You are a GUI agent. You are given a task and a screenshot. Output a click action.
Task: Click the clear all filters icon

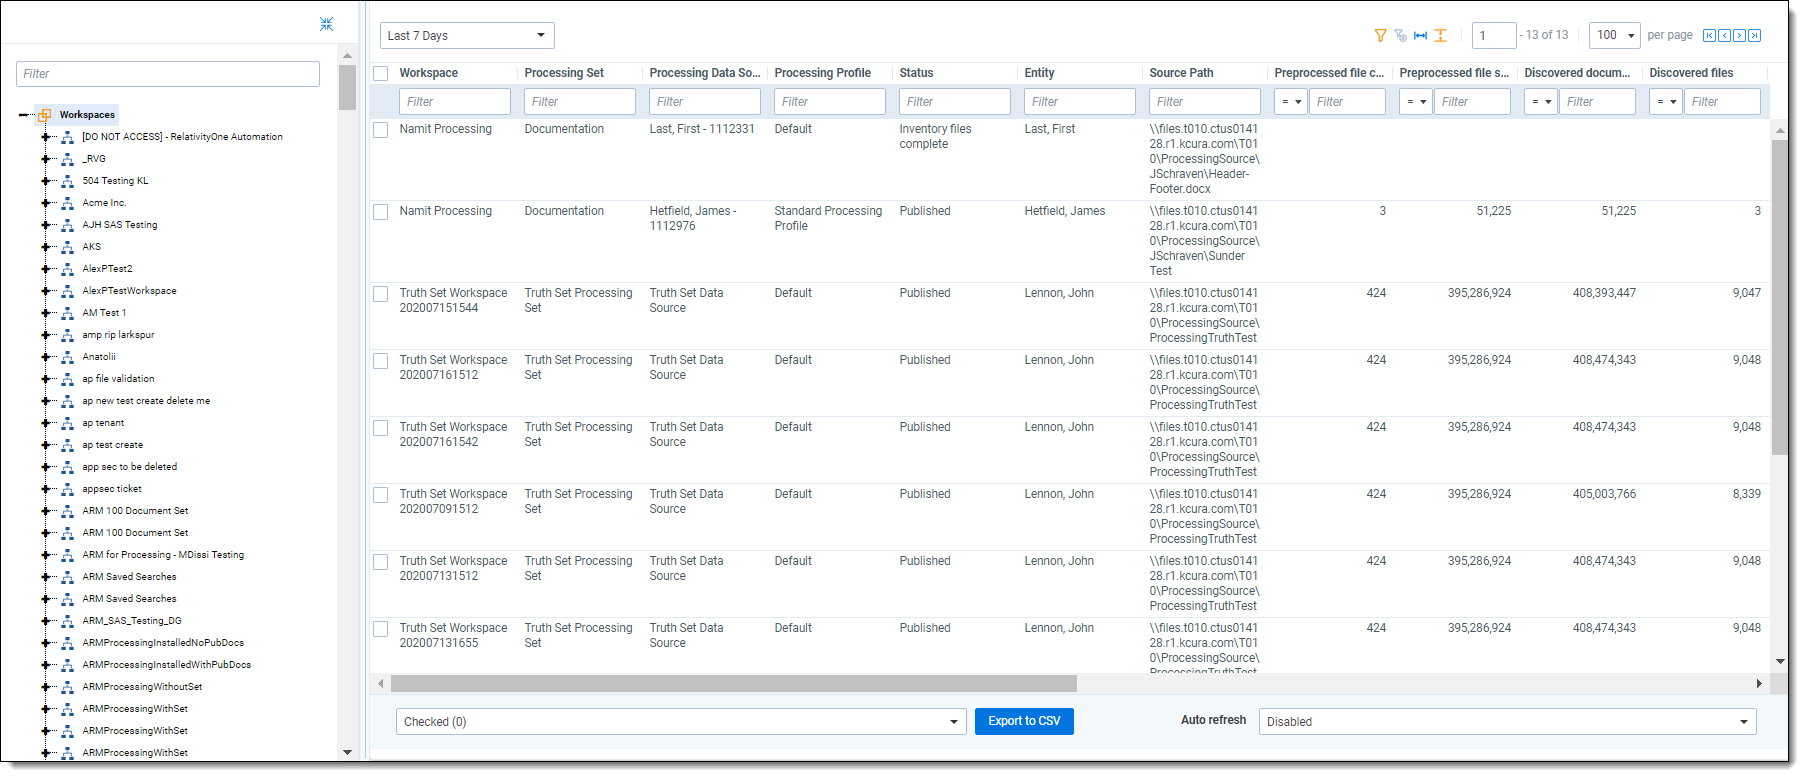pyautogui.click(x=1400, y=36)
